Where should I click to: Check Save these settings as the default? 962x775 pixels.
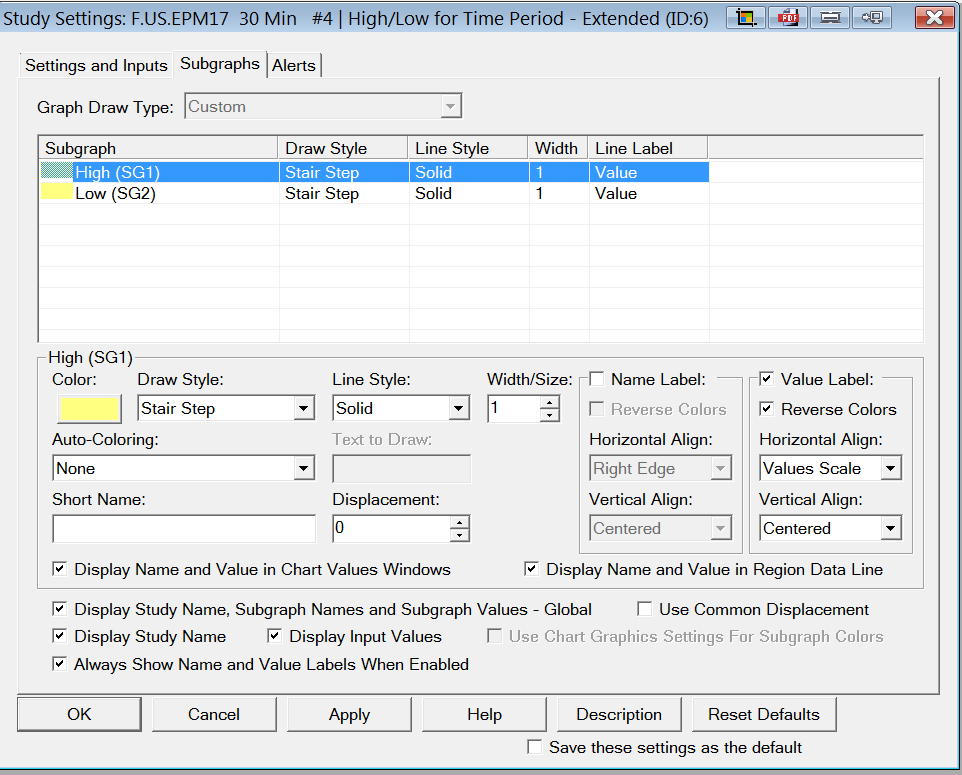click(x=534, y=747)
